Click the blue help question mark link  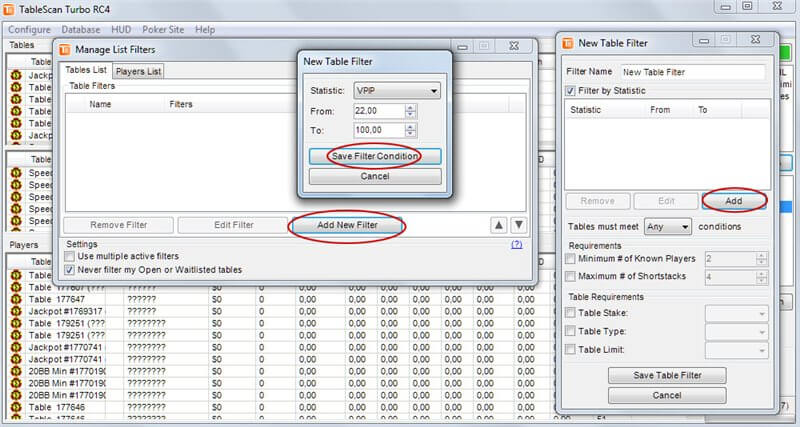[x=517, y=244]
